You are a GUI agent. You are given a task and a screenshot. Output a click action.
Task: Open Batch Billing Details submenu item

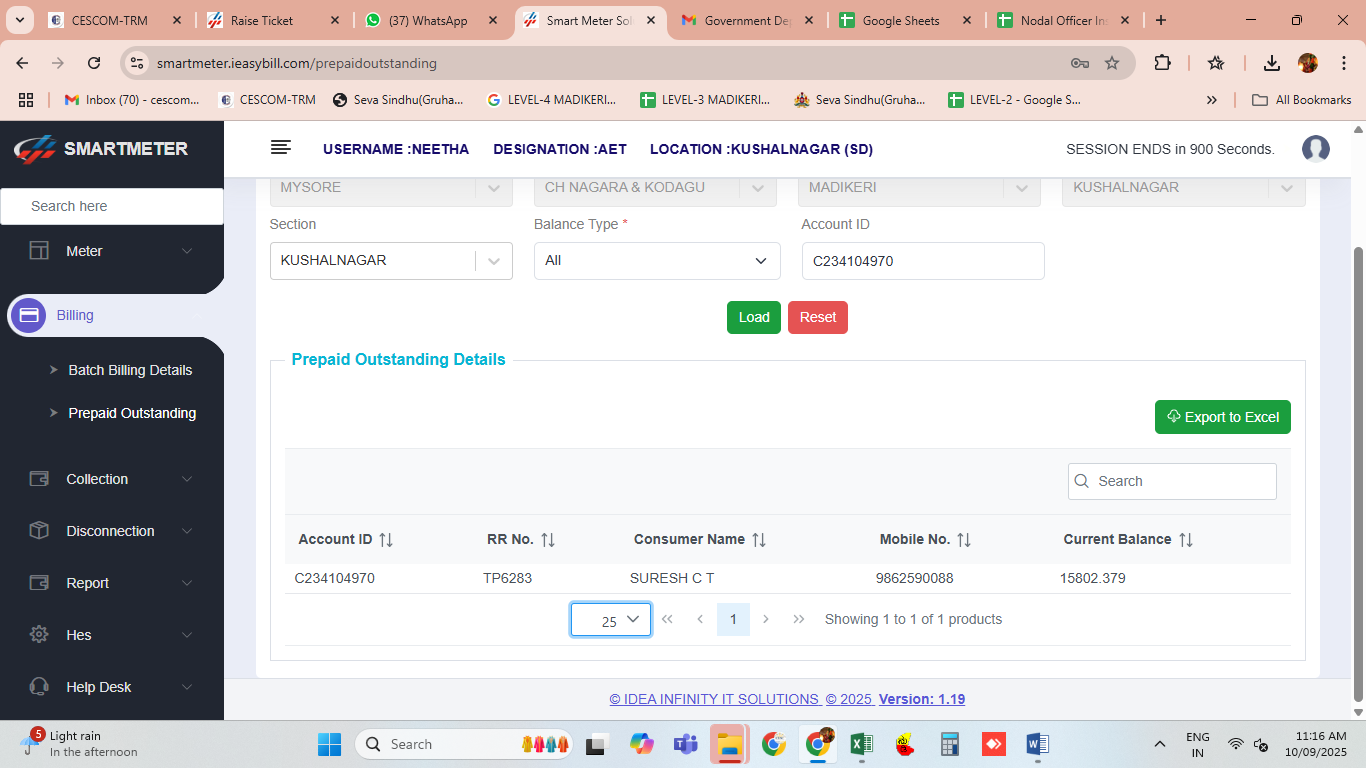pos(130,370)
